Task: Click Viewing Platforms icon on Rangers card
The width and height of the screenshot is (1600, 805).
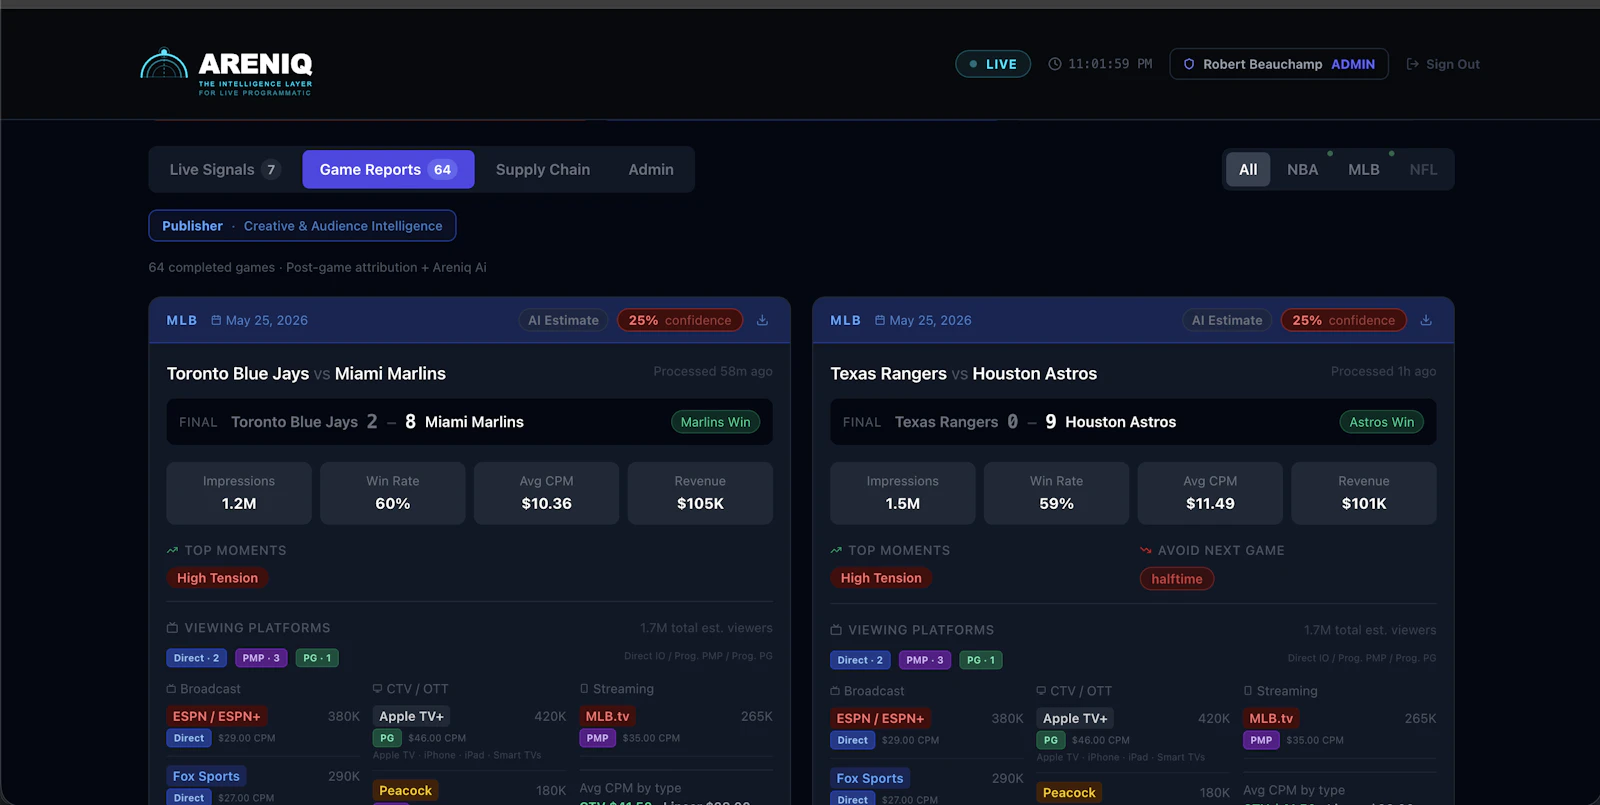Action: [836, 630]
